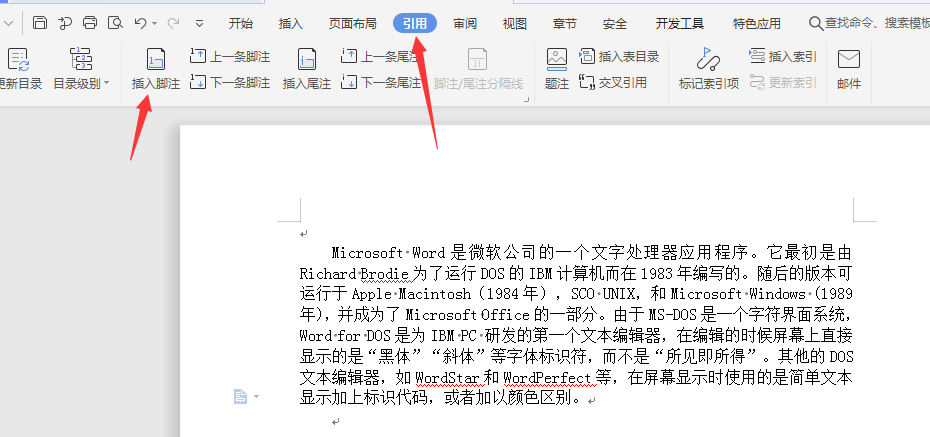Click the 更新目录 icon

click(19, 59)
